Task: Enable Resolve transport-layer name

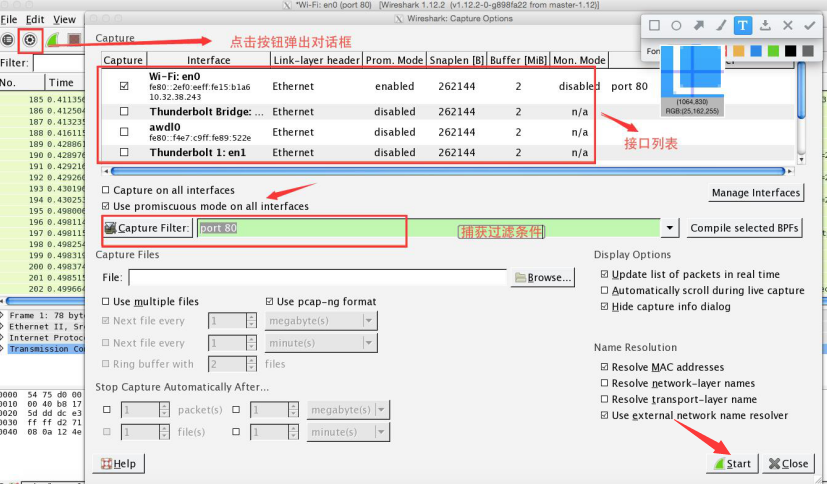Action: pyautogui.click(x=604, y=399)
